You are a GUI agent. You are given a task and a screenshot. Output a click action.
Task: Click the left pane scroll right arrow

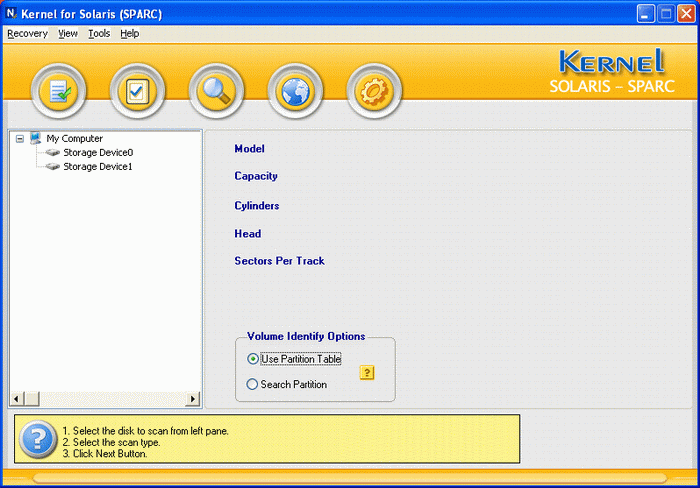pyautogui.click(x=193, y=399)
